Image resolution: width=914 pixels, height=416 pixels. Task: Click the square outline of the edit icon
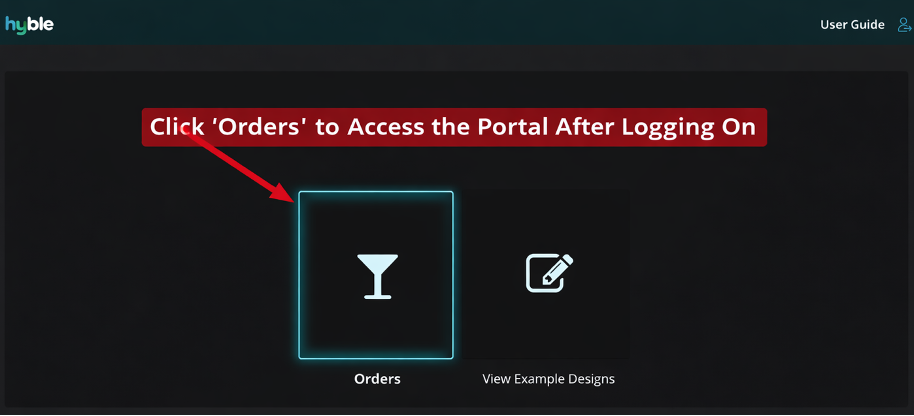pyautogui.click(x=544, y=276)
